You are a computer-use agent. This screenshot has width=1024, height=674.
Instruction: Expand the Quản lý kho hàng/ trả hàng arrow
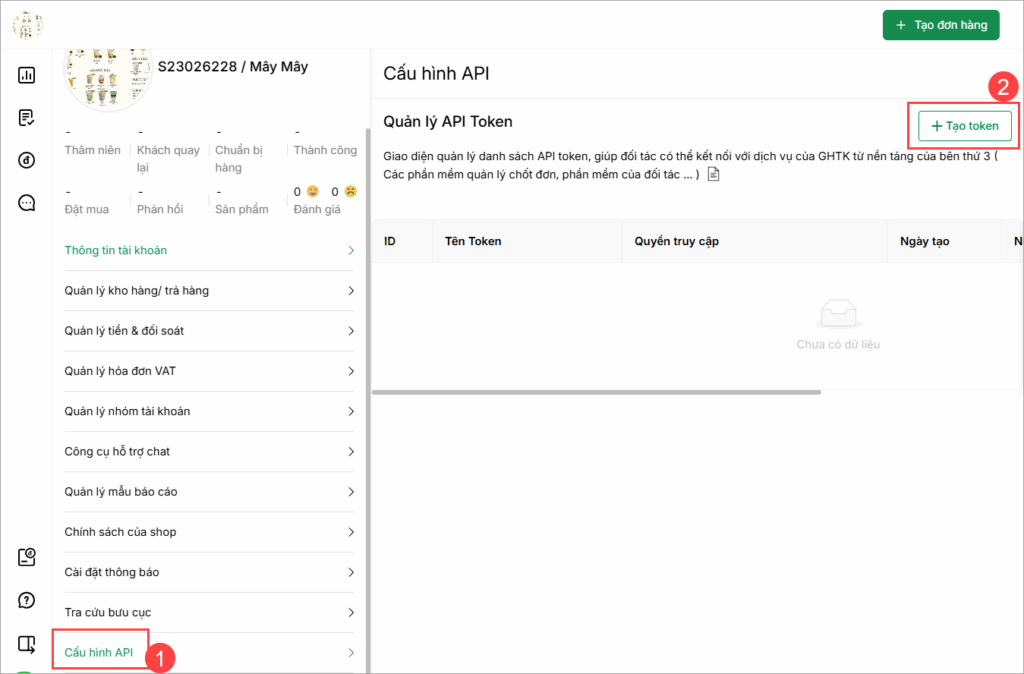click(350, 291)
